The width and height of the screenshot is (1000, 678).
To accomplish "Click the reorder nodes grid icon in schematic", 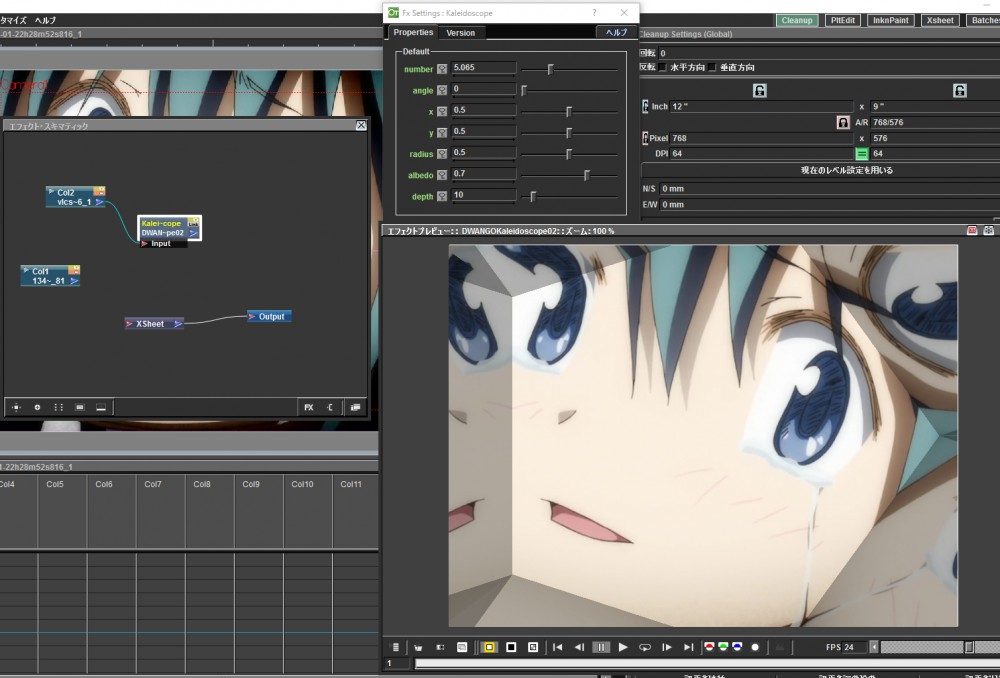I will pyautogui.click(x=58, y=407).
